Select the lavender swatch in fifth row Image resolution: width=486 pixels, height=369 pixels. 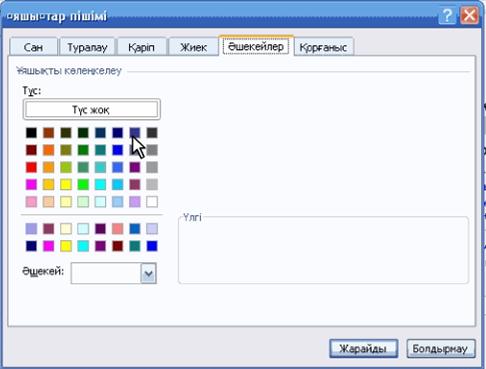point(135,202)
